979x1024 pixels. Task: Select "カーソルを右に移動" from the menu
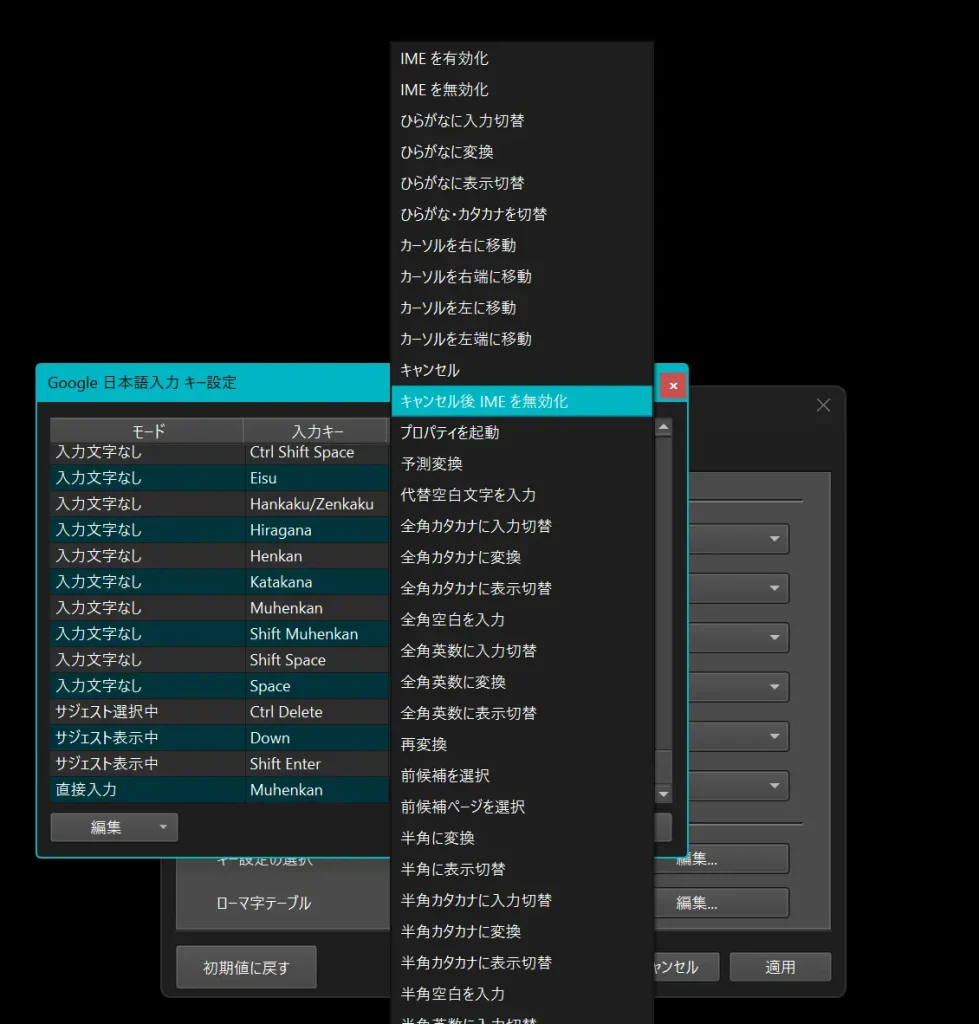[x=522, y=246]
